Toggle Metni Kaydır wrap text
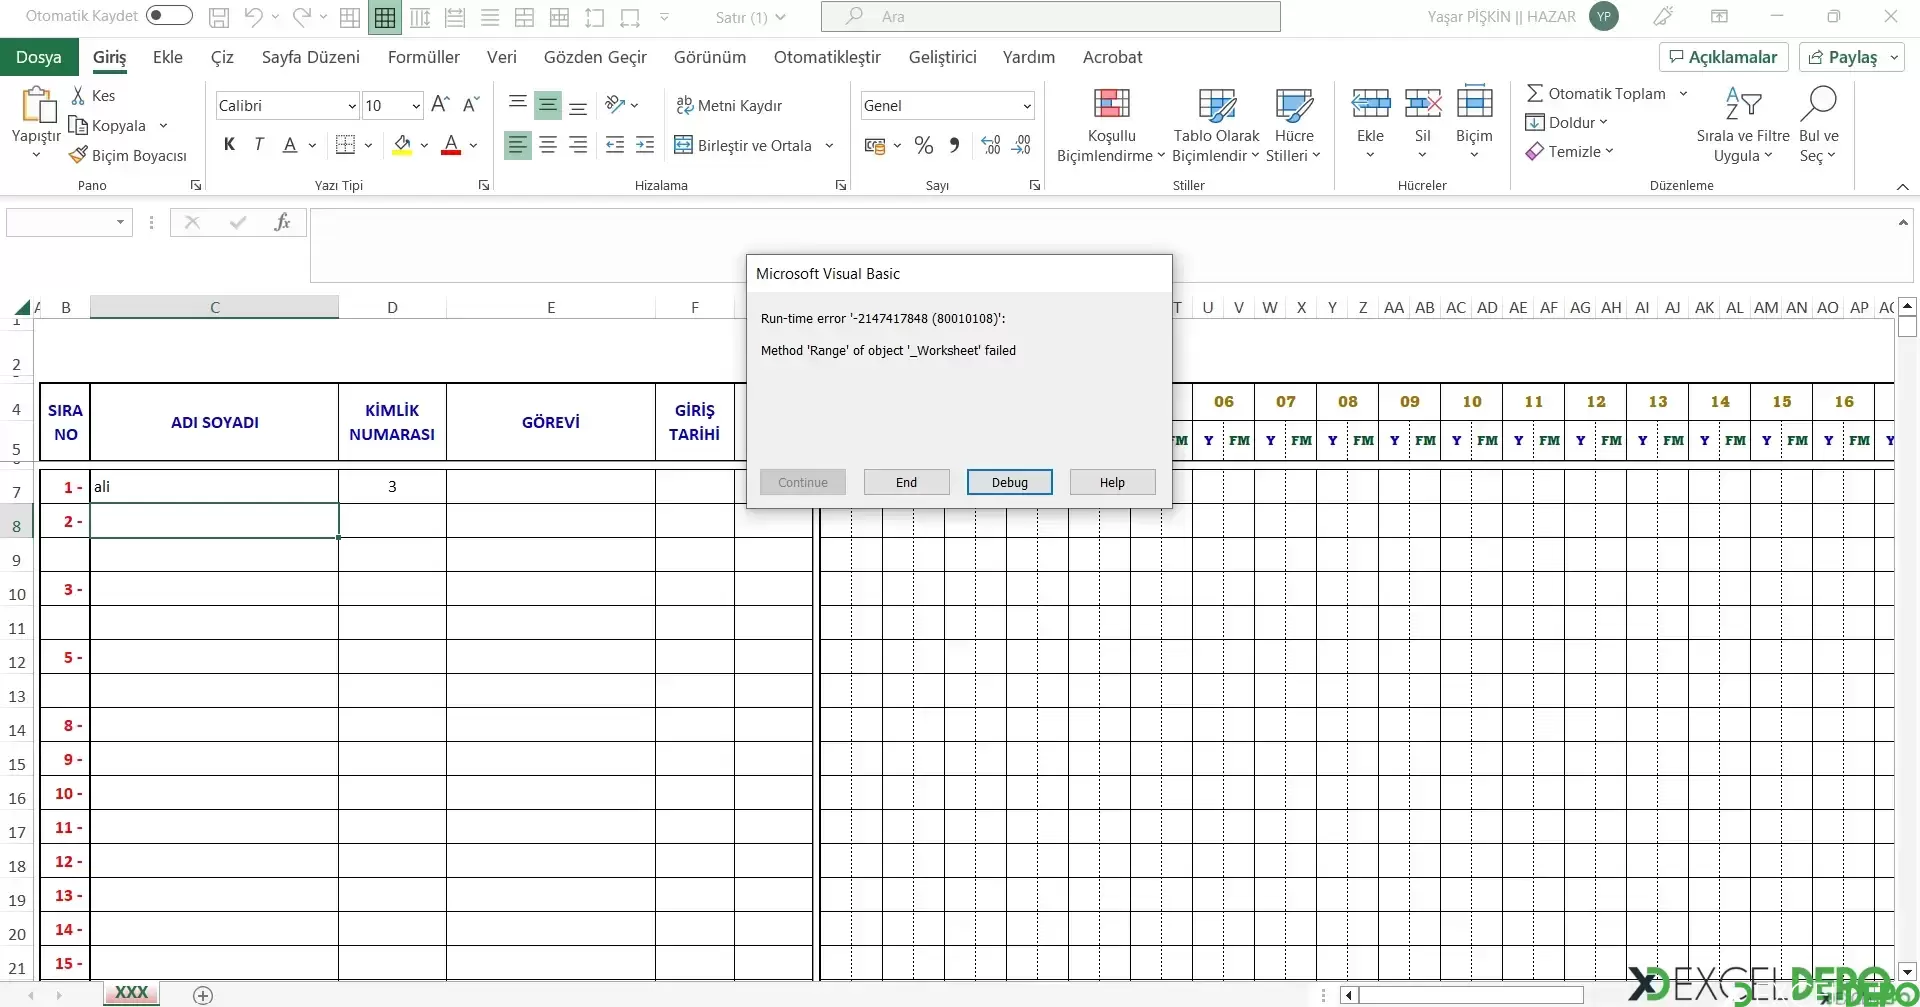Viewport: 1920px width, 1007px height. pos(729,105)
